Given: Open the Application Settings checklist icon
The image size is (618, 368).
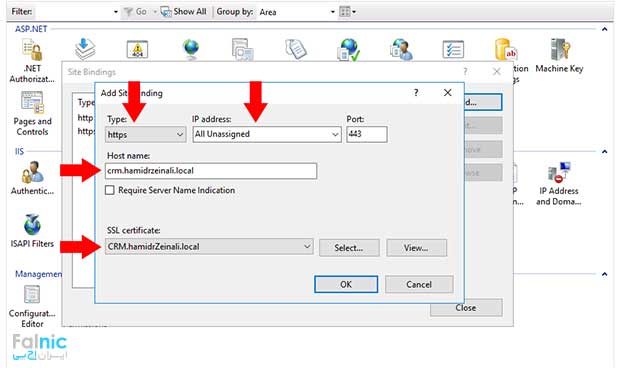Looking at the screenshot, I should (x=453, y=49).
